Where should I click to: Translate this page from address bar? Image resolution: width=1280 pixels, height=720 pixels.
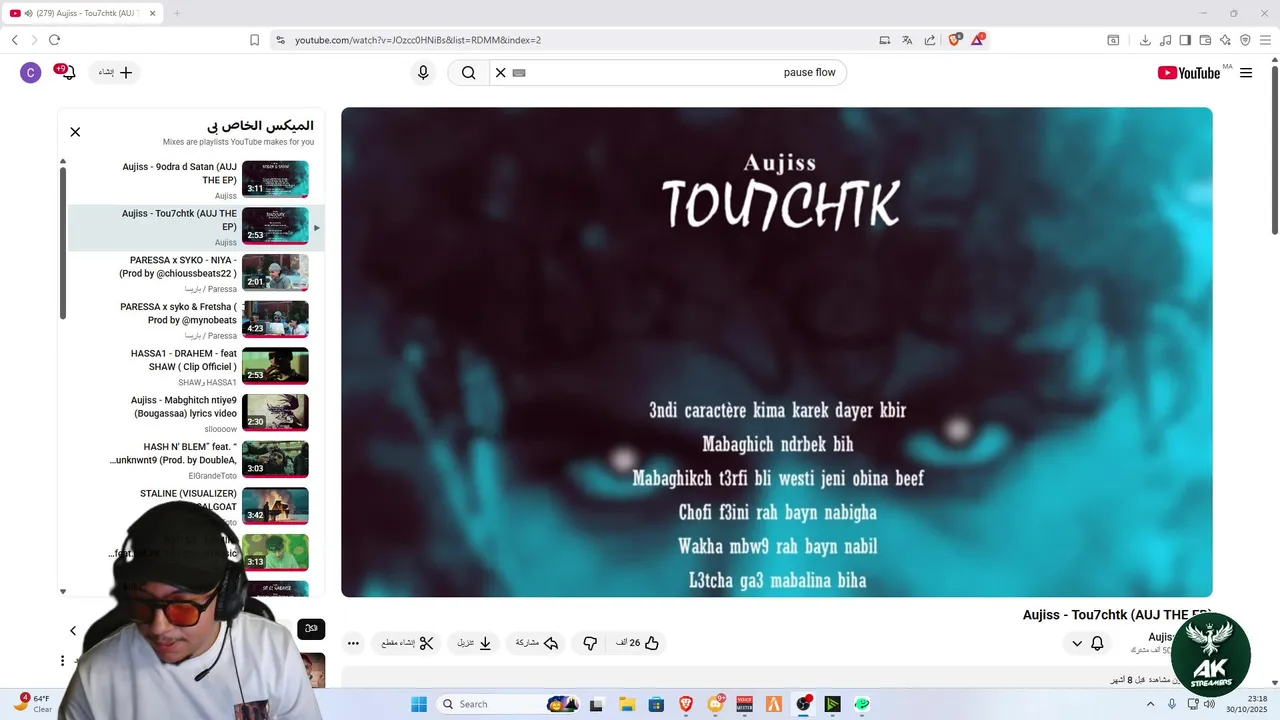pyautogui.click(x=907, y=40)
